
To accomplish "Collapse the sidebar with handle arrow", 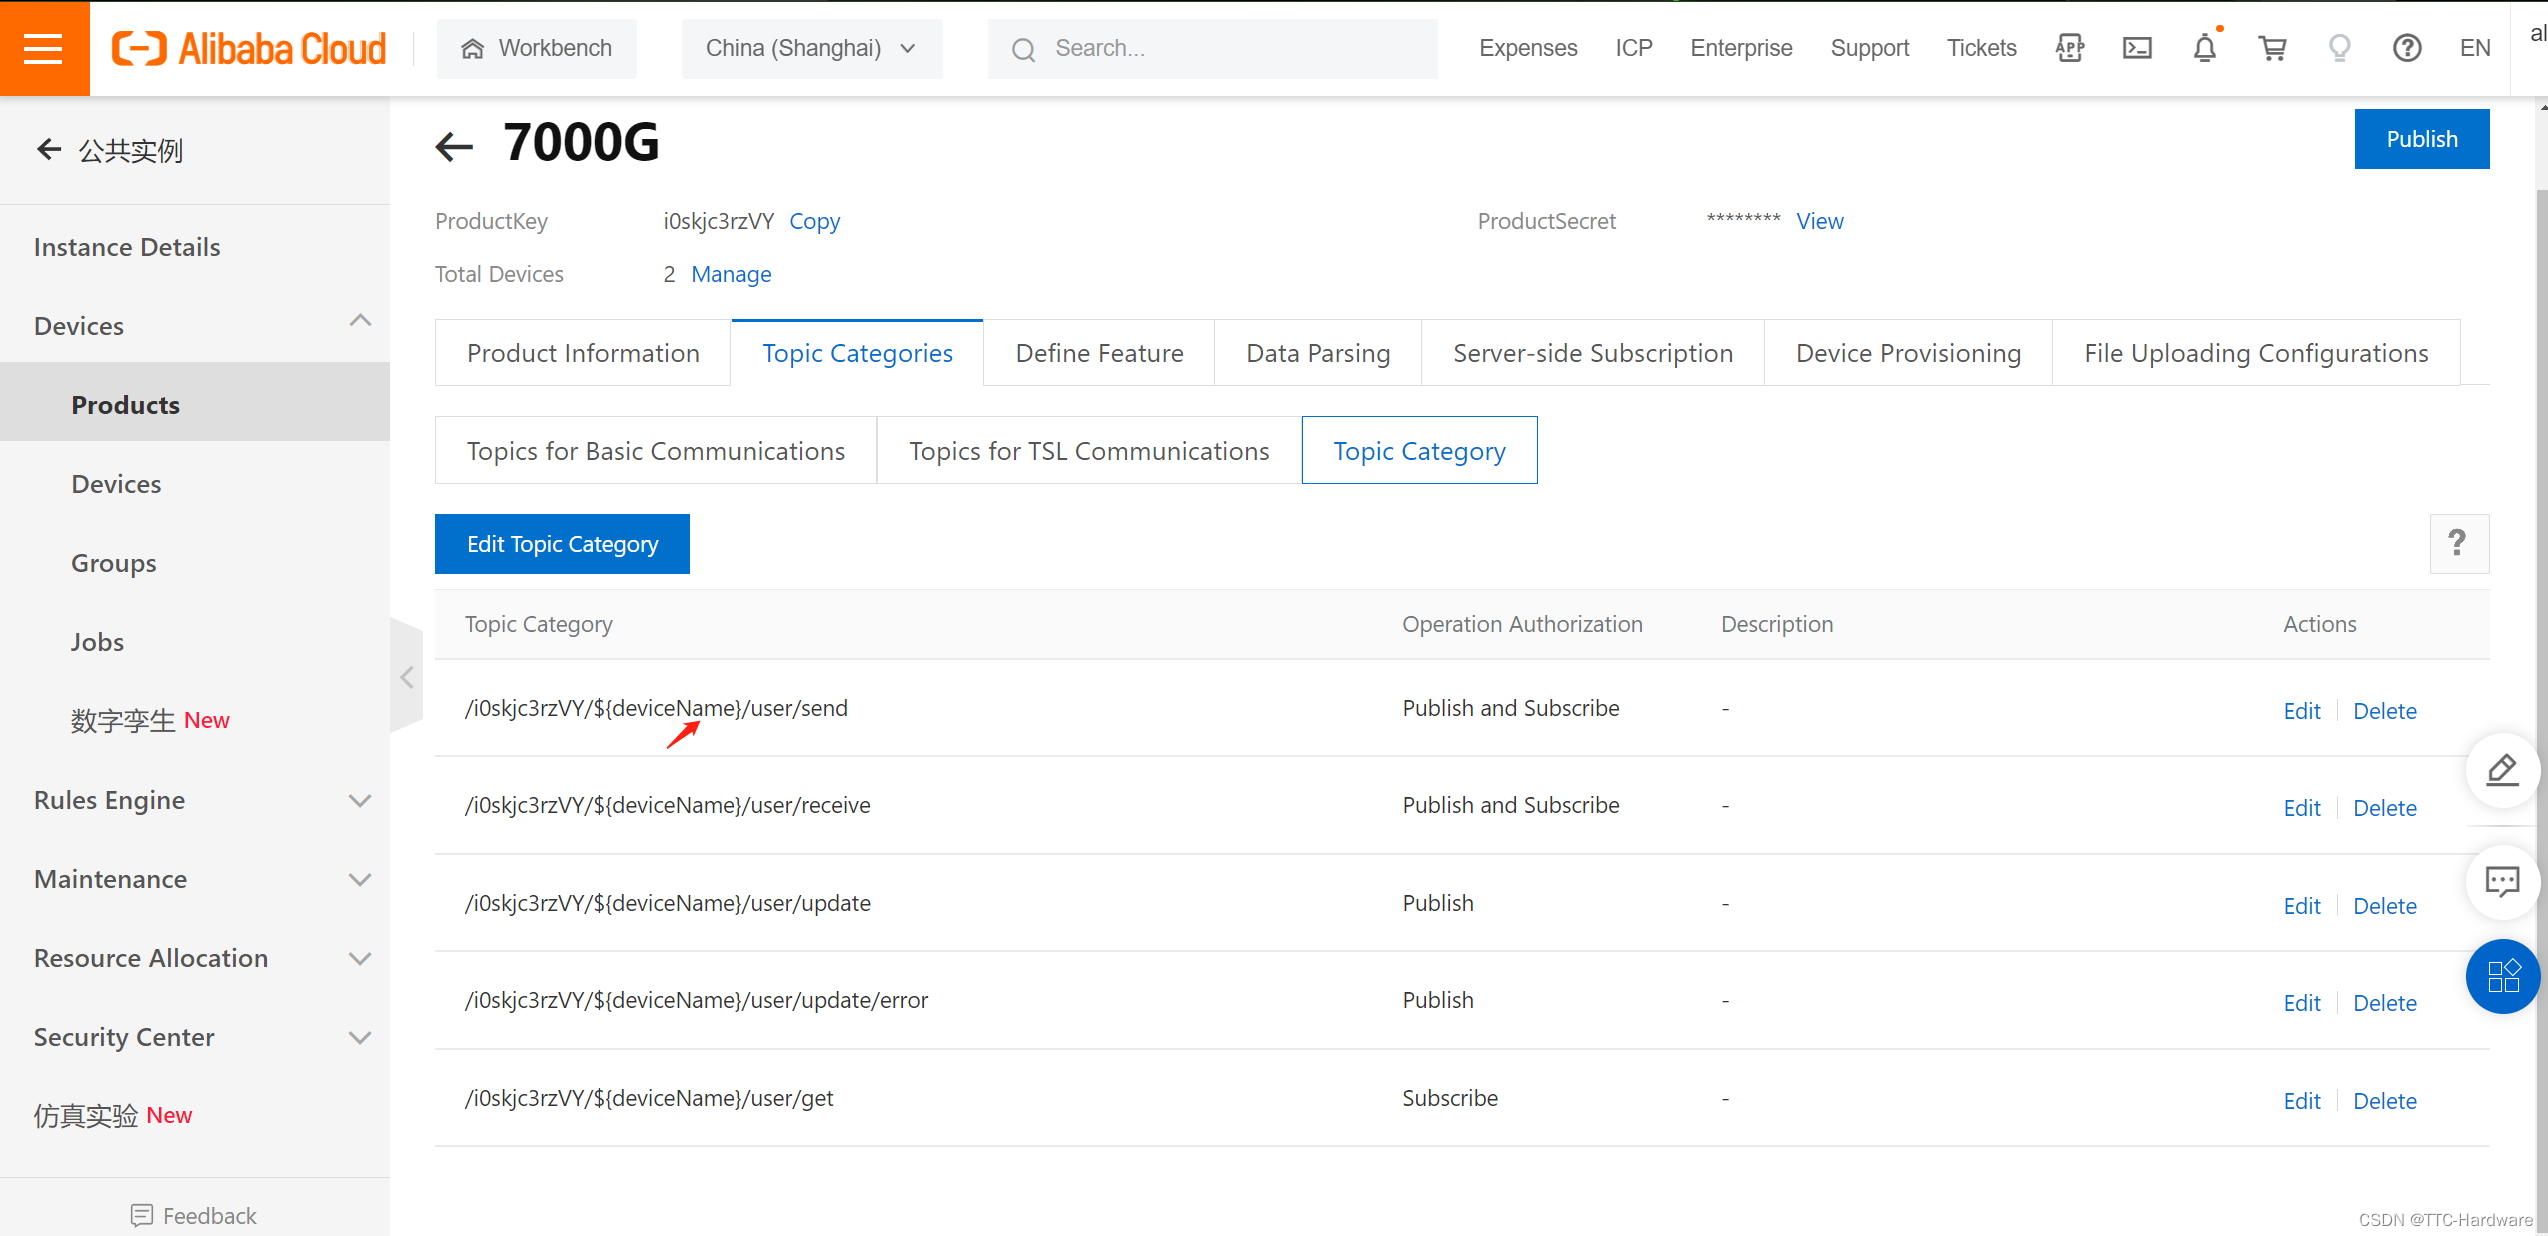I will (x=406, y=677).
